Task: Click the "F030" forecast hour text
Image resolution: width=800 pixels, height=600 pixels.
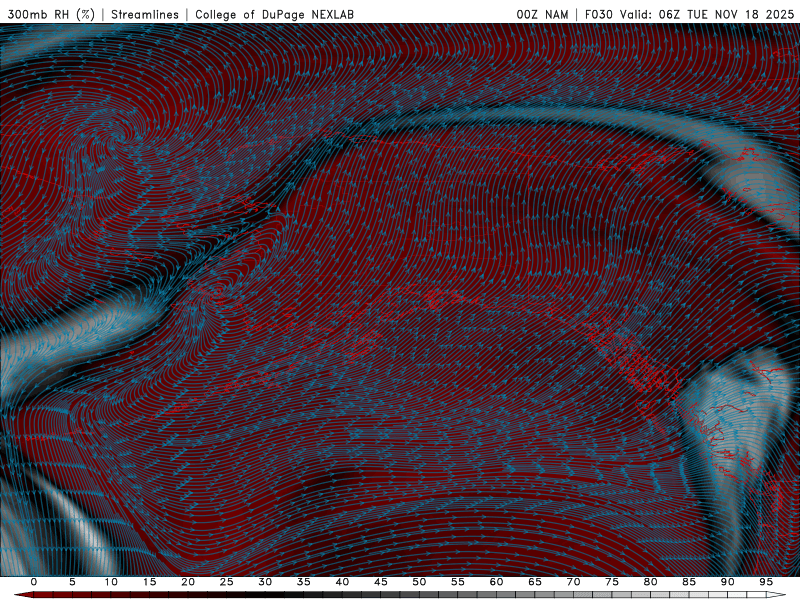Action: tap(598, 14)
